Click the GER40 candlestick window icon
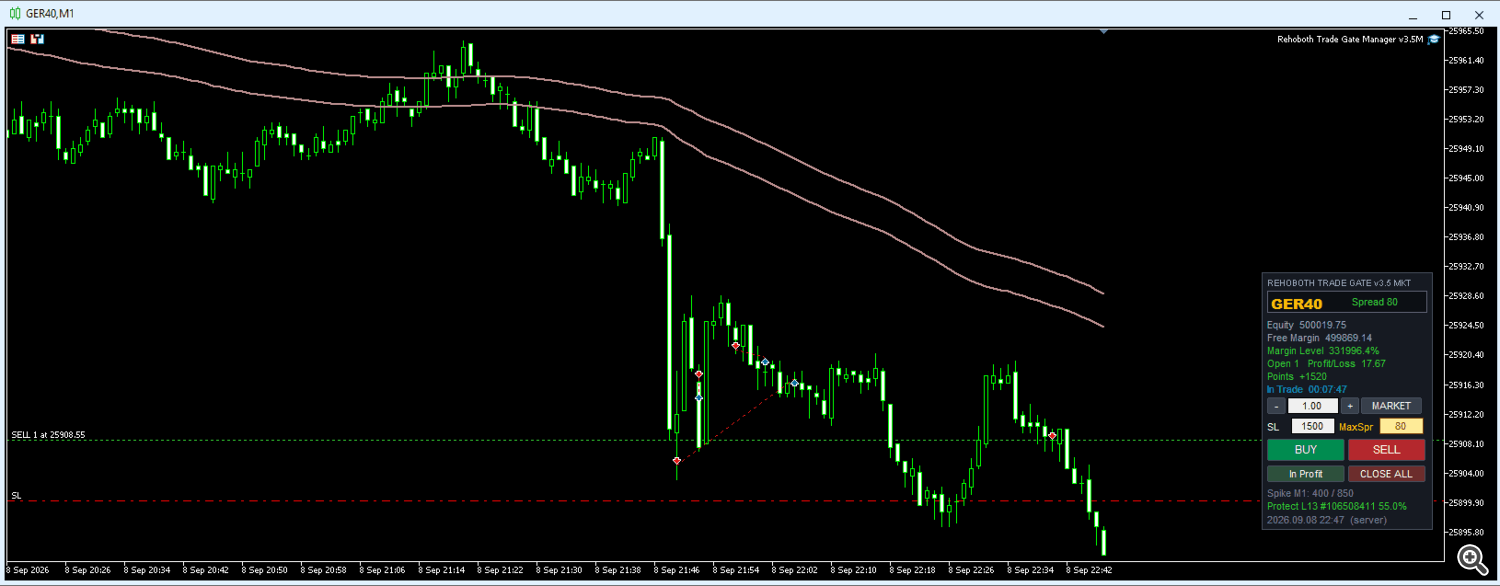This screenshot has height=586, width=1500. [x=13, y=14]
